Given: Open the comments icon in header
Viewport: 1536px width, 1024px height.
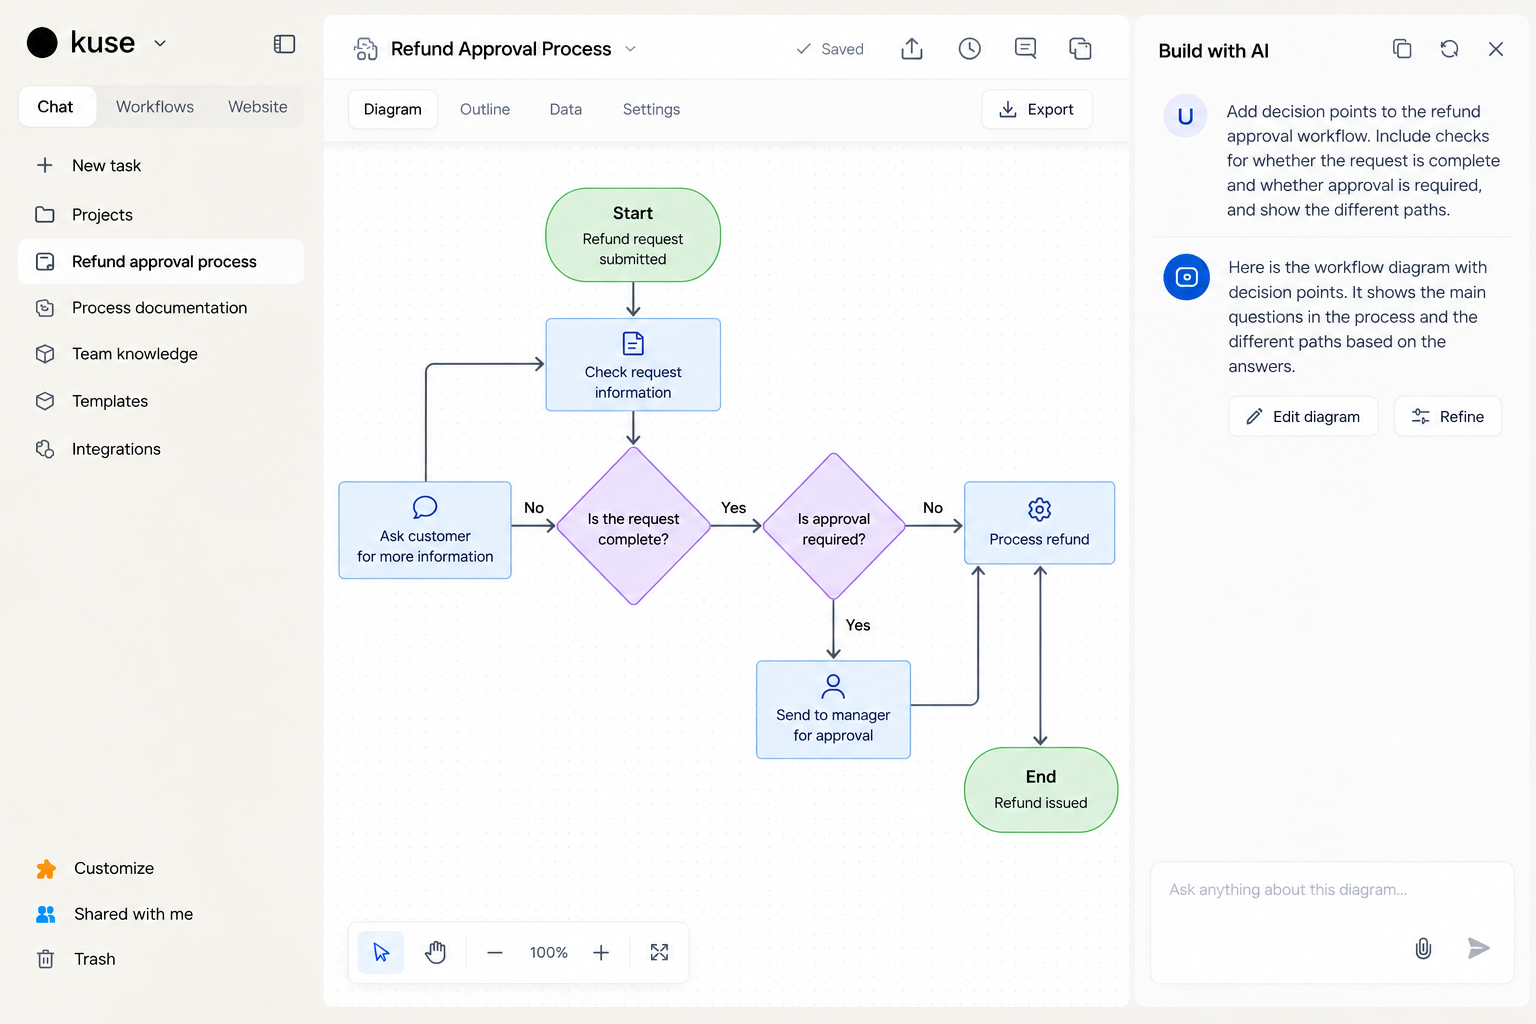Looking at the screenshot, I should tap(1025, 49).
